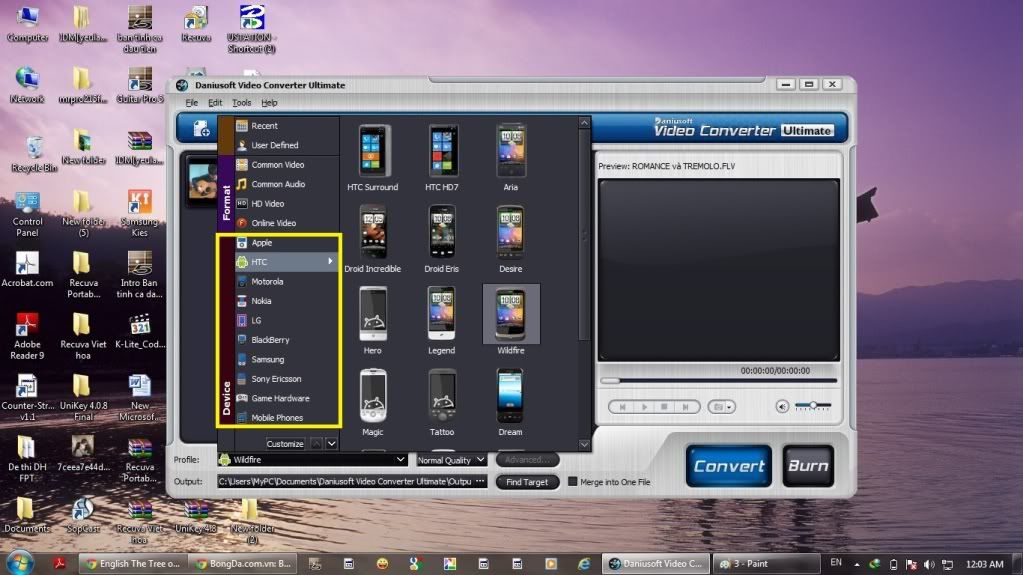Open the Help menu
The image size is (1023, 575).
269,102
